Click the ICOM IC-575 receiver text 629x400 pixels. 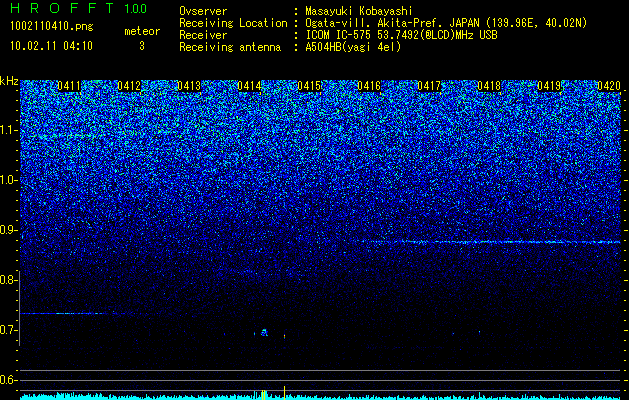point(401,35)
